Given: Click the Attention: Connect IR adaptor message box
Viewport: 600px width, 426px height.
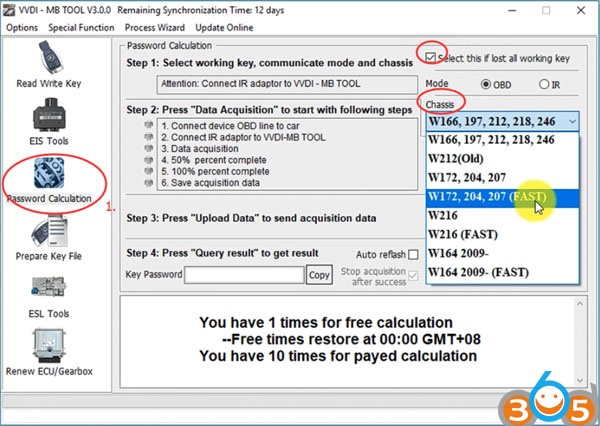Looking at the screenshot, I should click(x=287, y=84).
